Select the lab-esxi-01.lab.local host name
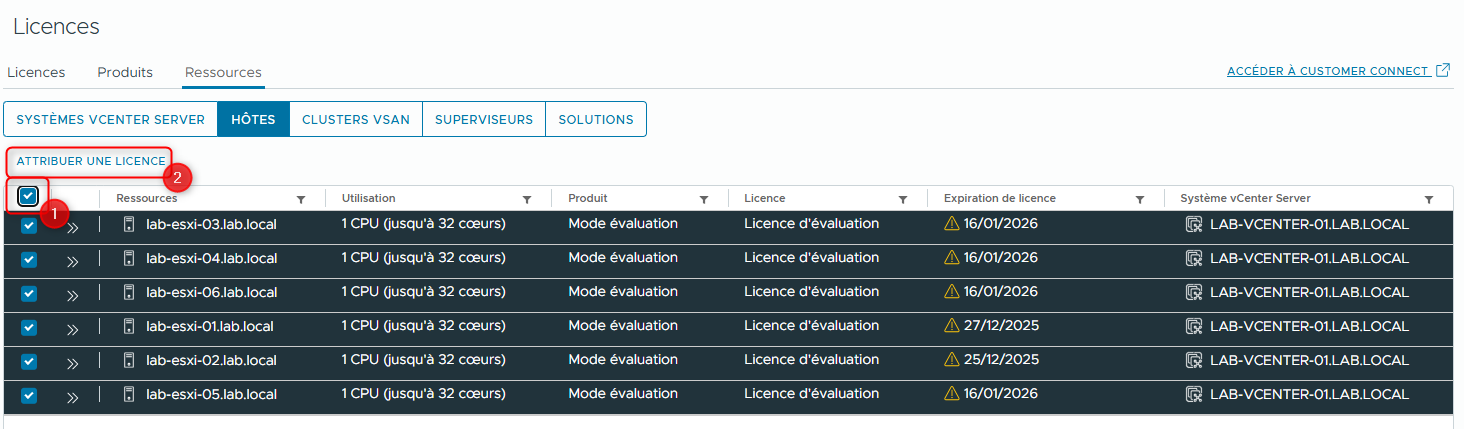The image size is (1464, 429). pos(209,326)
